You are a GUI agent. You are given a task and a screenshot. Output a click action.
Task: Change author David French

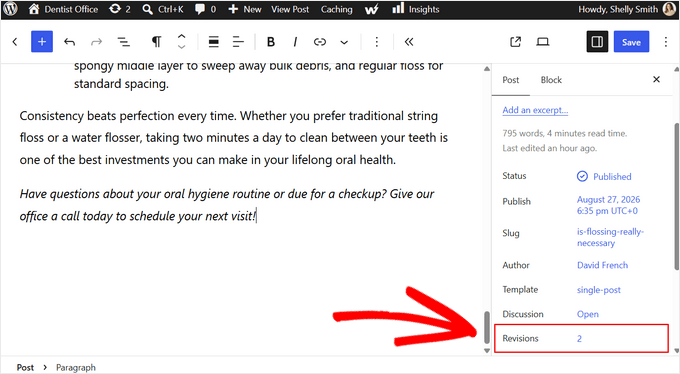pos(602,265)
